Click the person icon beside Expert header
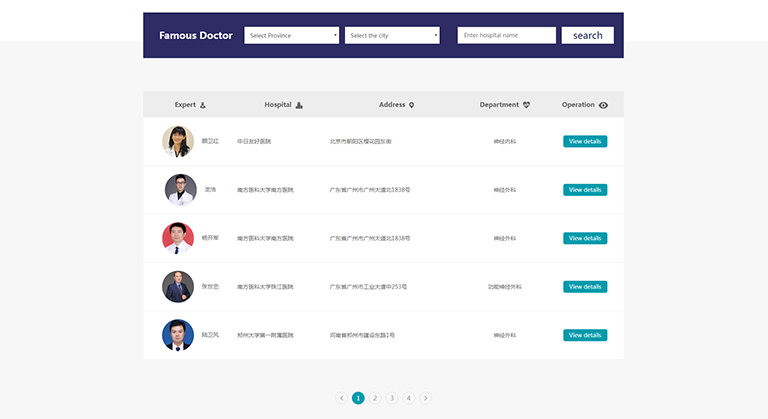The height and width of the screenshot is (419, 768). (x=203, y=105)
